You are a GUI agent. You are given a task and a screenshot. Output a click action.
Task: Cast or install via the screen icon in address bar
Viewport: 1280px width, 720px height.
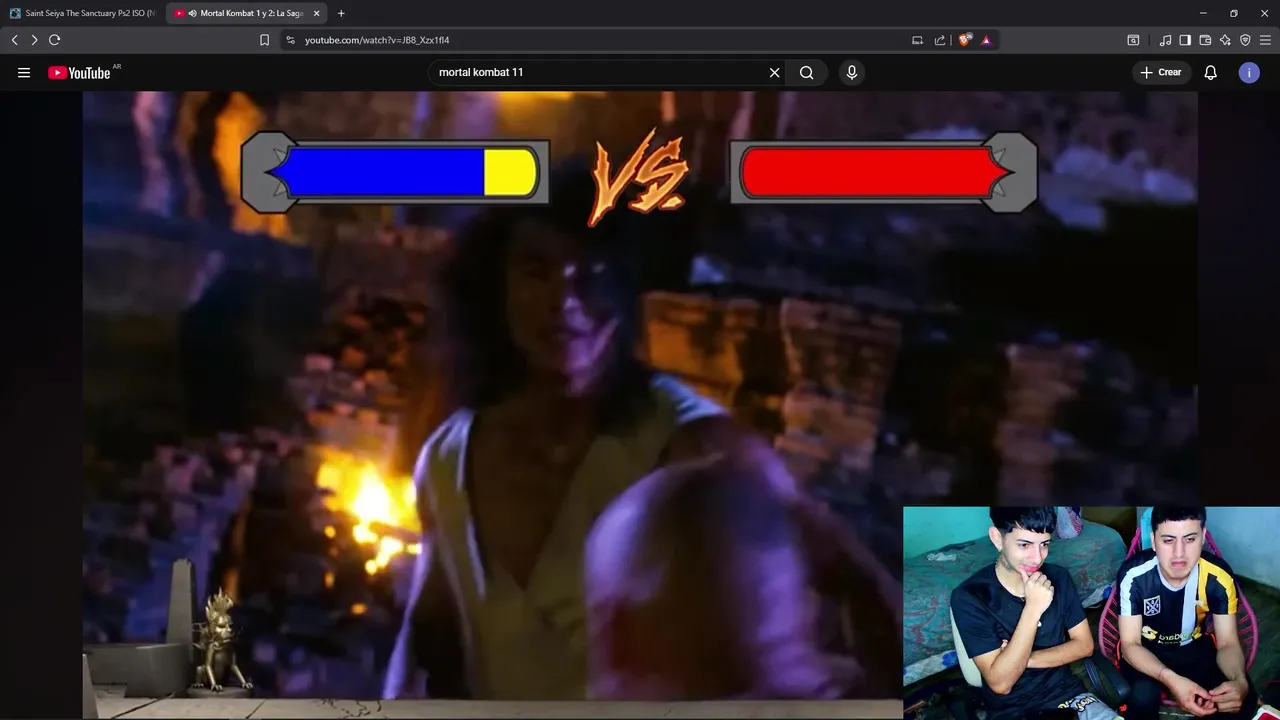pyautogui.click(x=917, y=40)
